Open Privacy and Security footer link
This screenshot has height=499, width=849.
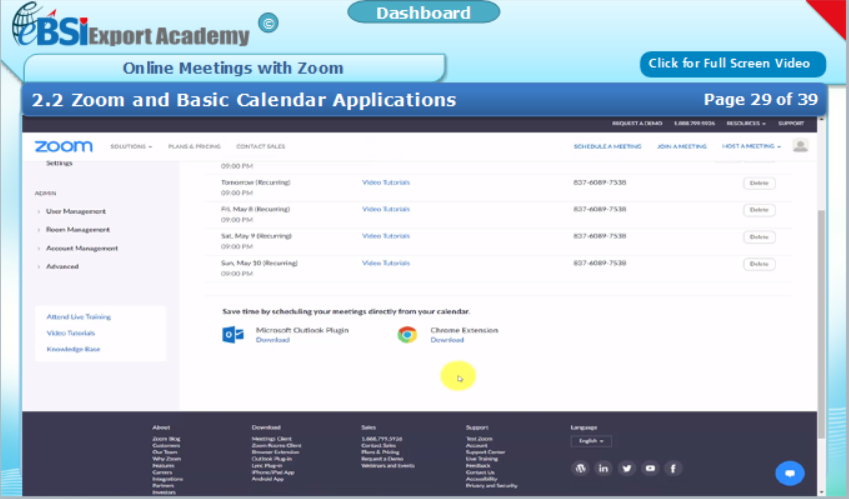coord(491,485)
